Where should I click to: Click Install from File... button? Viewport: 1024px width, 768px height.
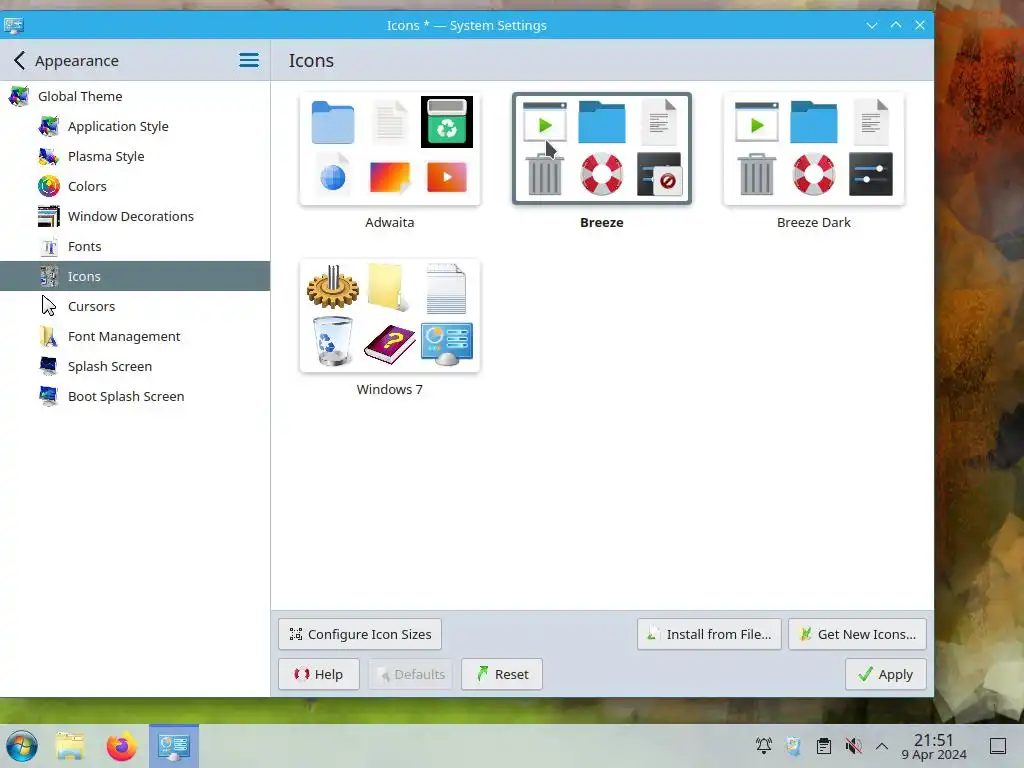709,634
